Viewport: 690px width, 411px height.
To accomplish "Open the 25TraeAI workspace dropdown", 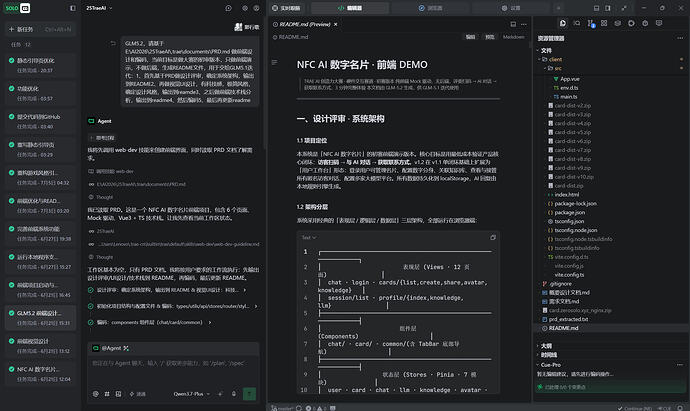I will click(99, 8).
